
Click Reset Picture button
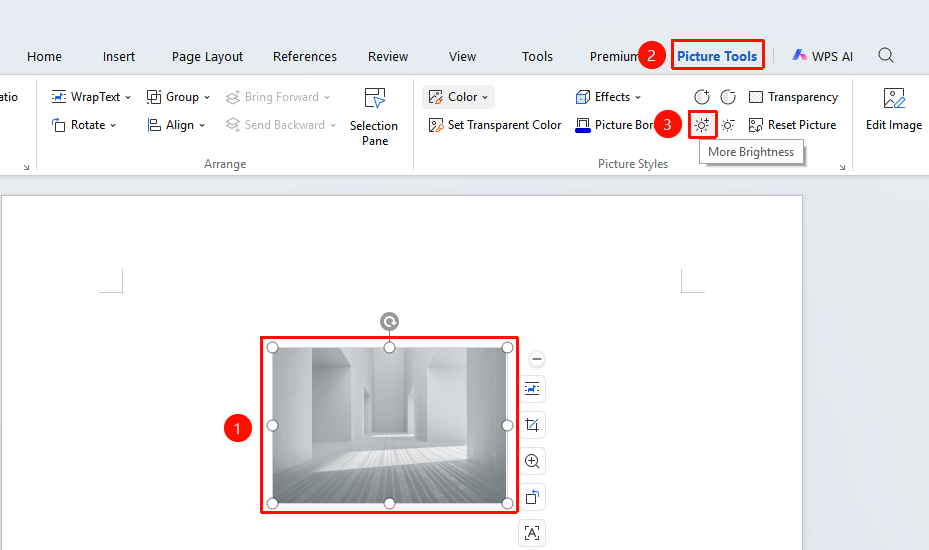click(792, 125)
